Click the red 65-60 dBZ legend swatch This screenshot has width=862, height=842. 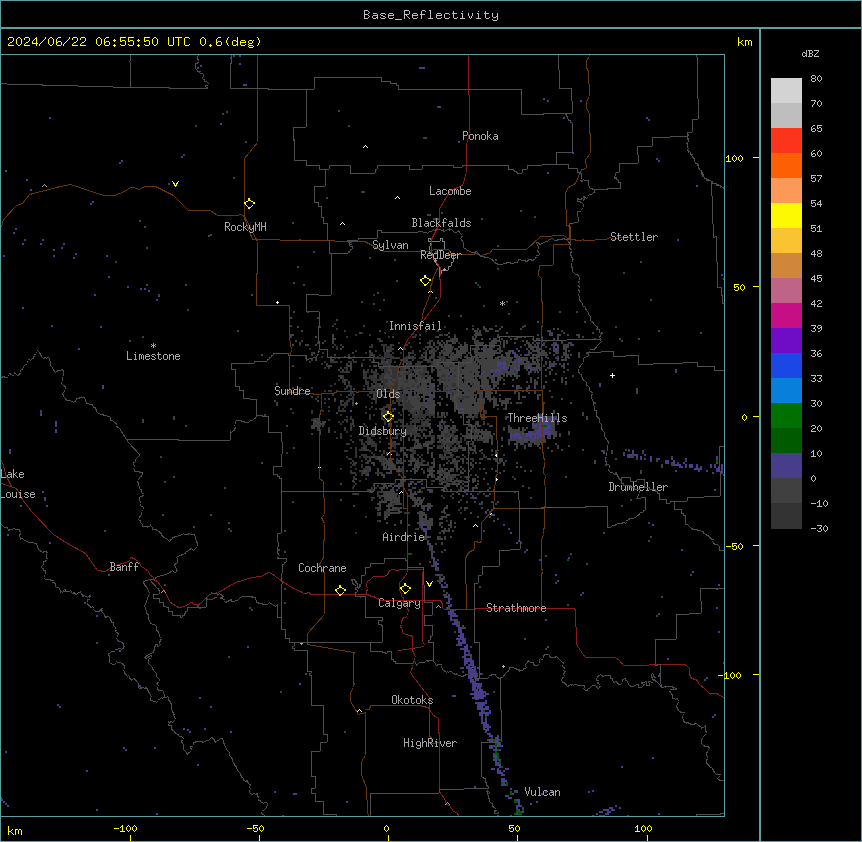[x=786, y=140]
